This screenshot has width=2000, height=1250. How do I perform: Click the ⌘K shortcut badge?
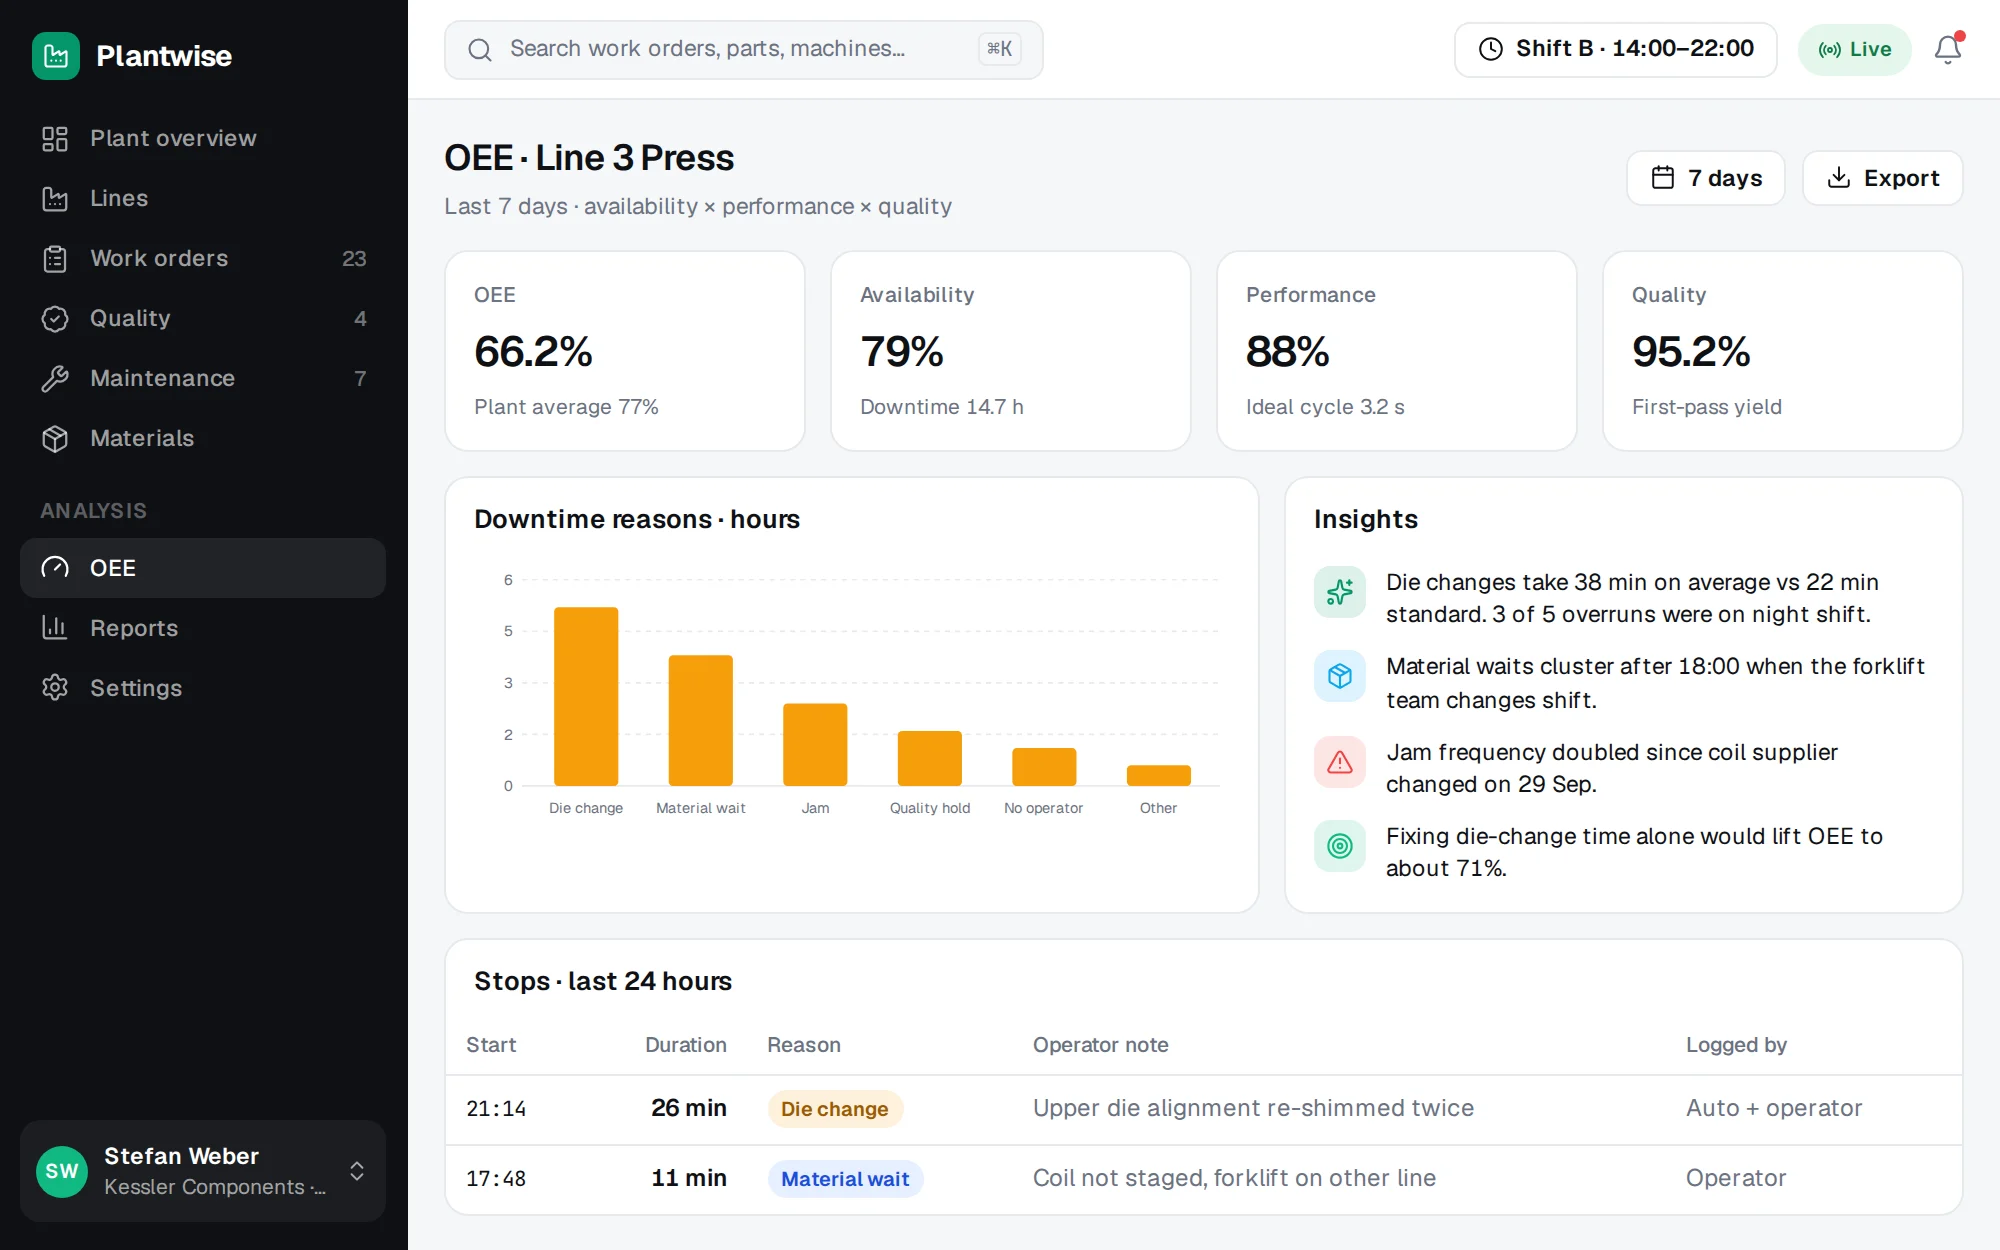[x=1000, y=49]
